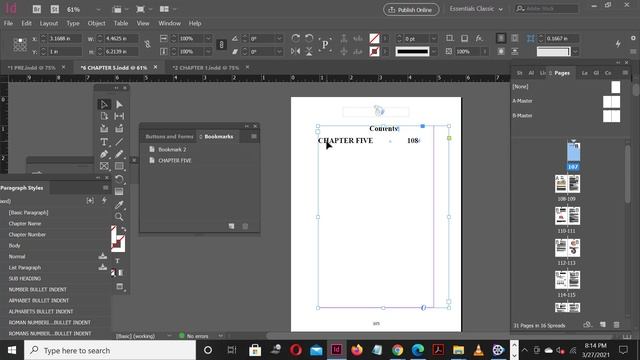Click the fill color swatch in Control panel
Screen dimensions: 640x360
click(374, 38)
